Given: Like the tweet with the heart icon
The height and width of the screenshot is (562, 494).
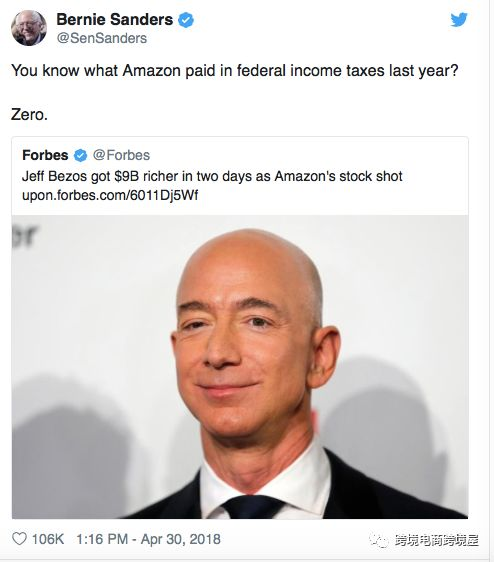Looking at the screenshot, I should point(19,538).
